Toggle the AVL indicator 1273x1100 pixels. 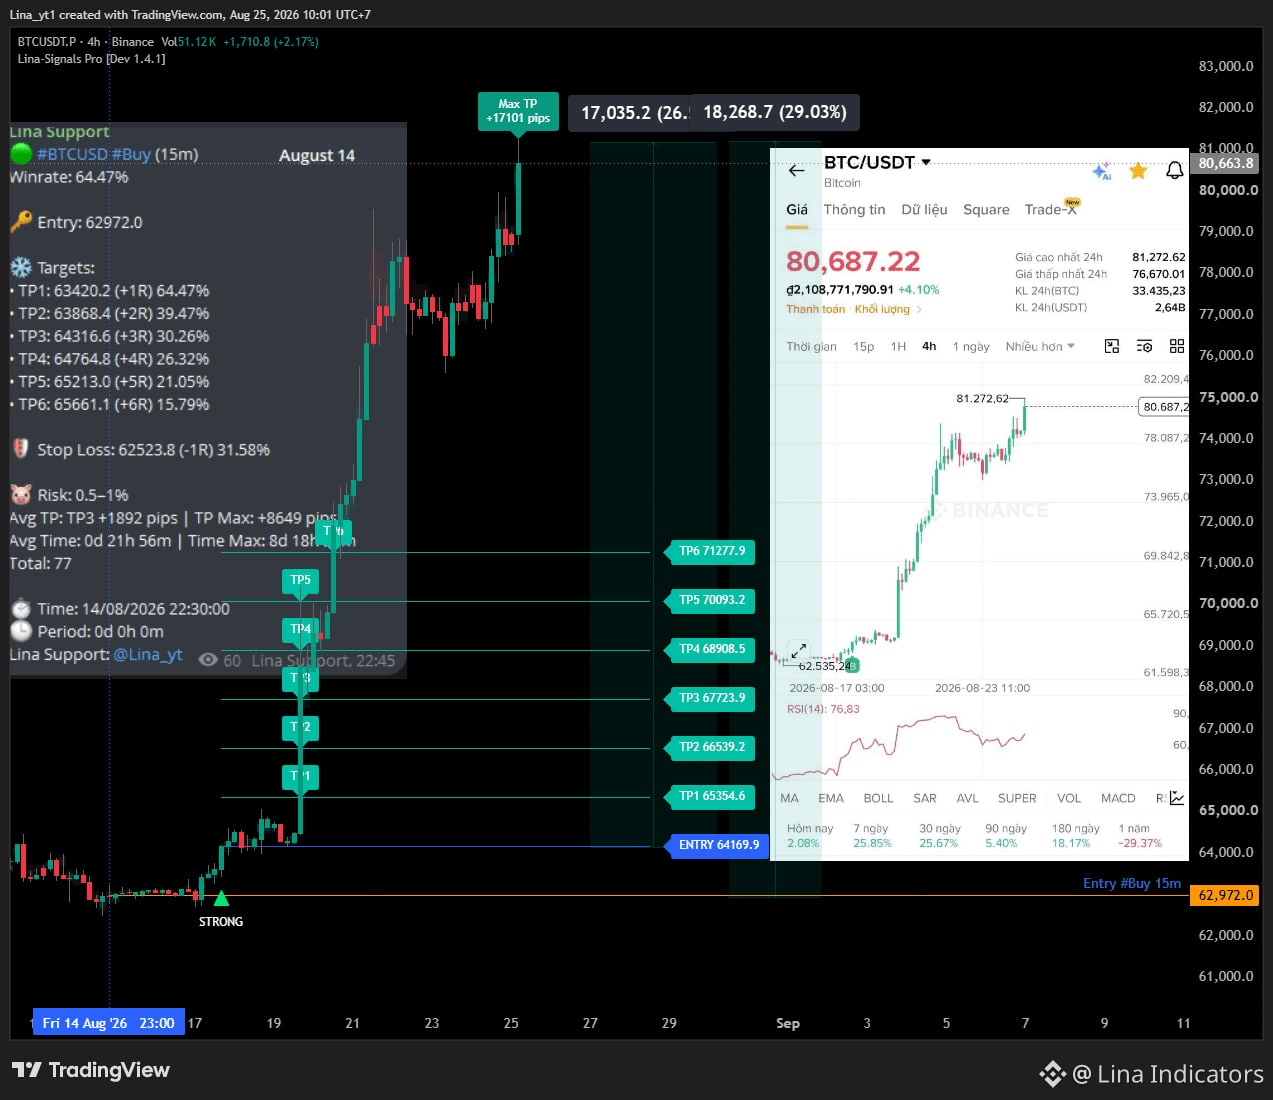click(x=967, y=798)
